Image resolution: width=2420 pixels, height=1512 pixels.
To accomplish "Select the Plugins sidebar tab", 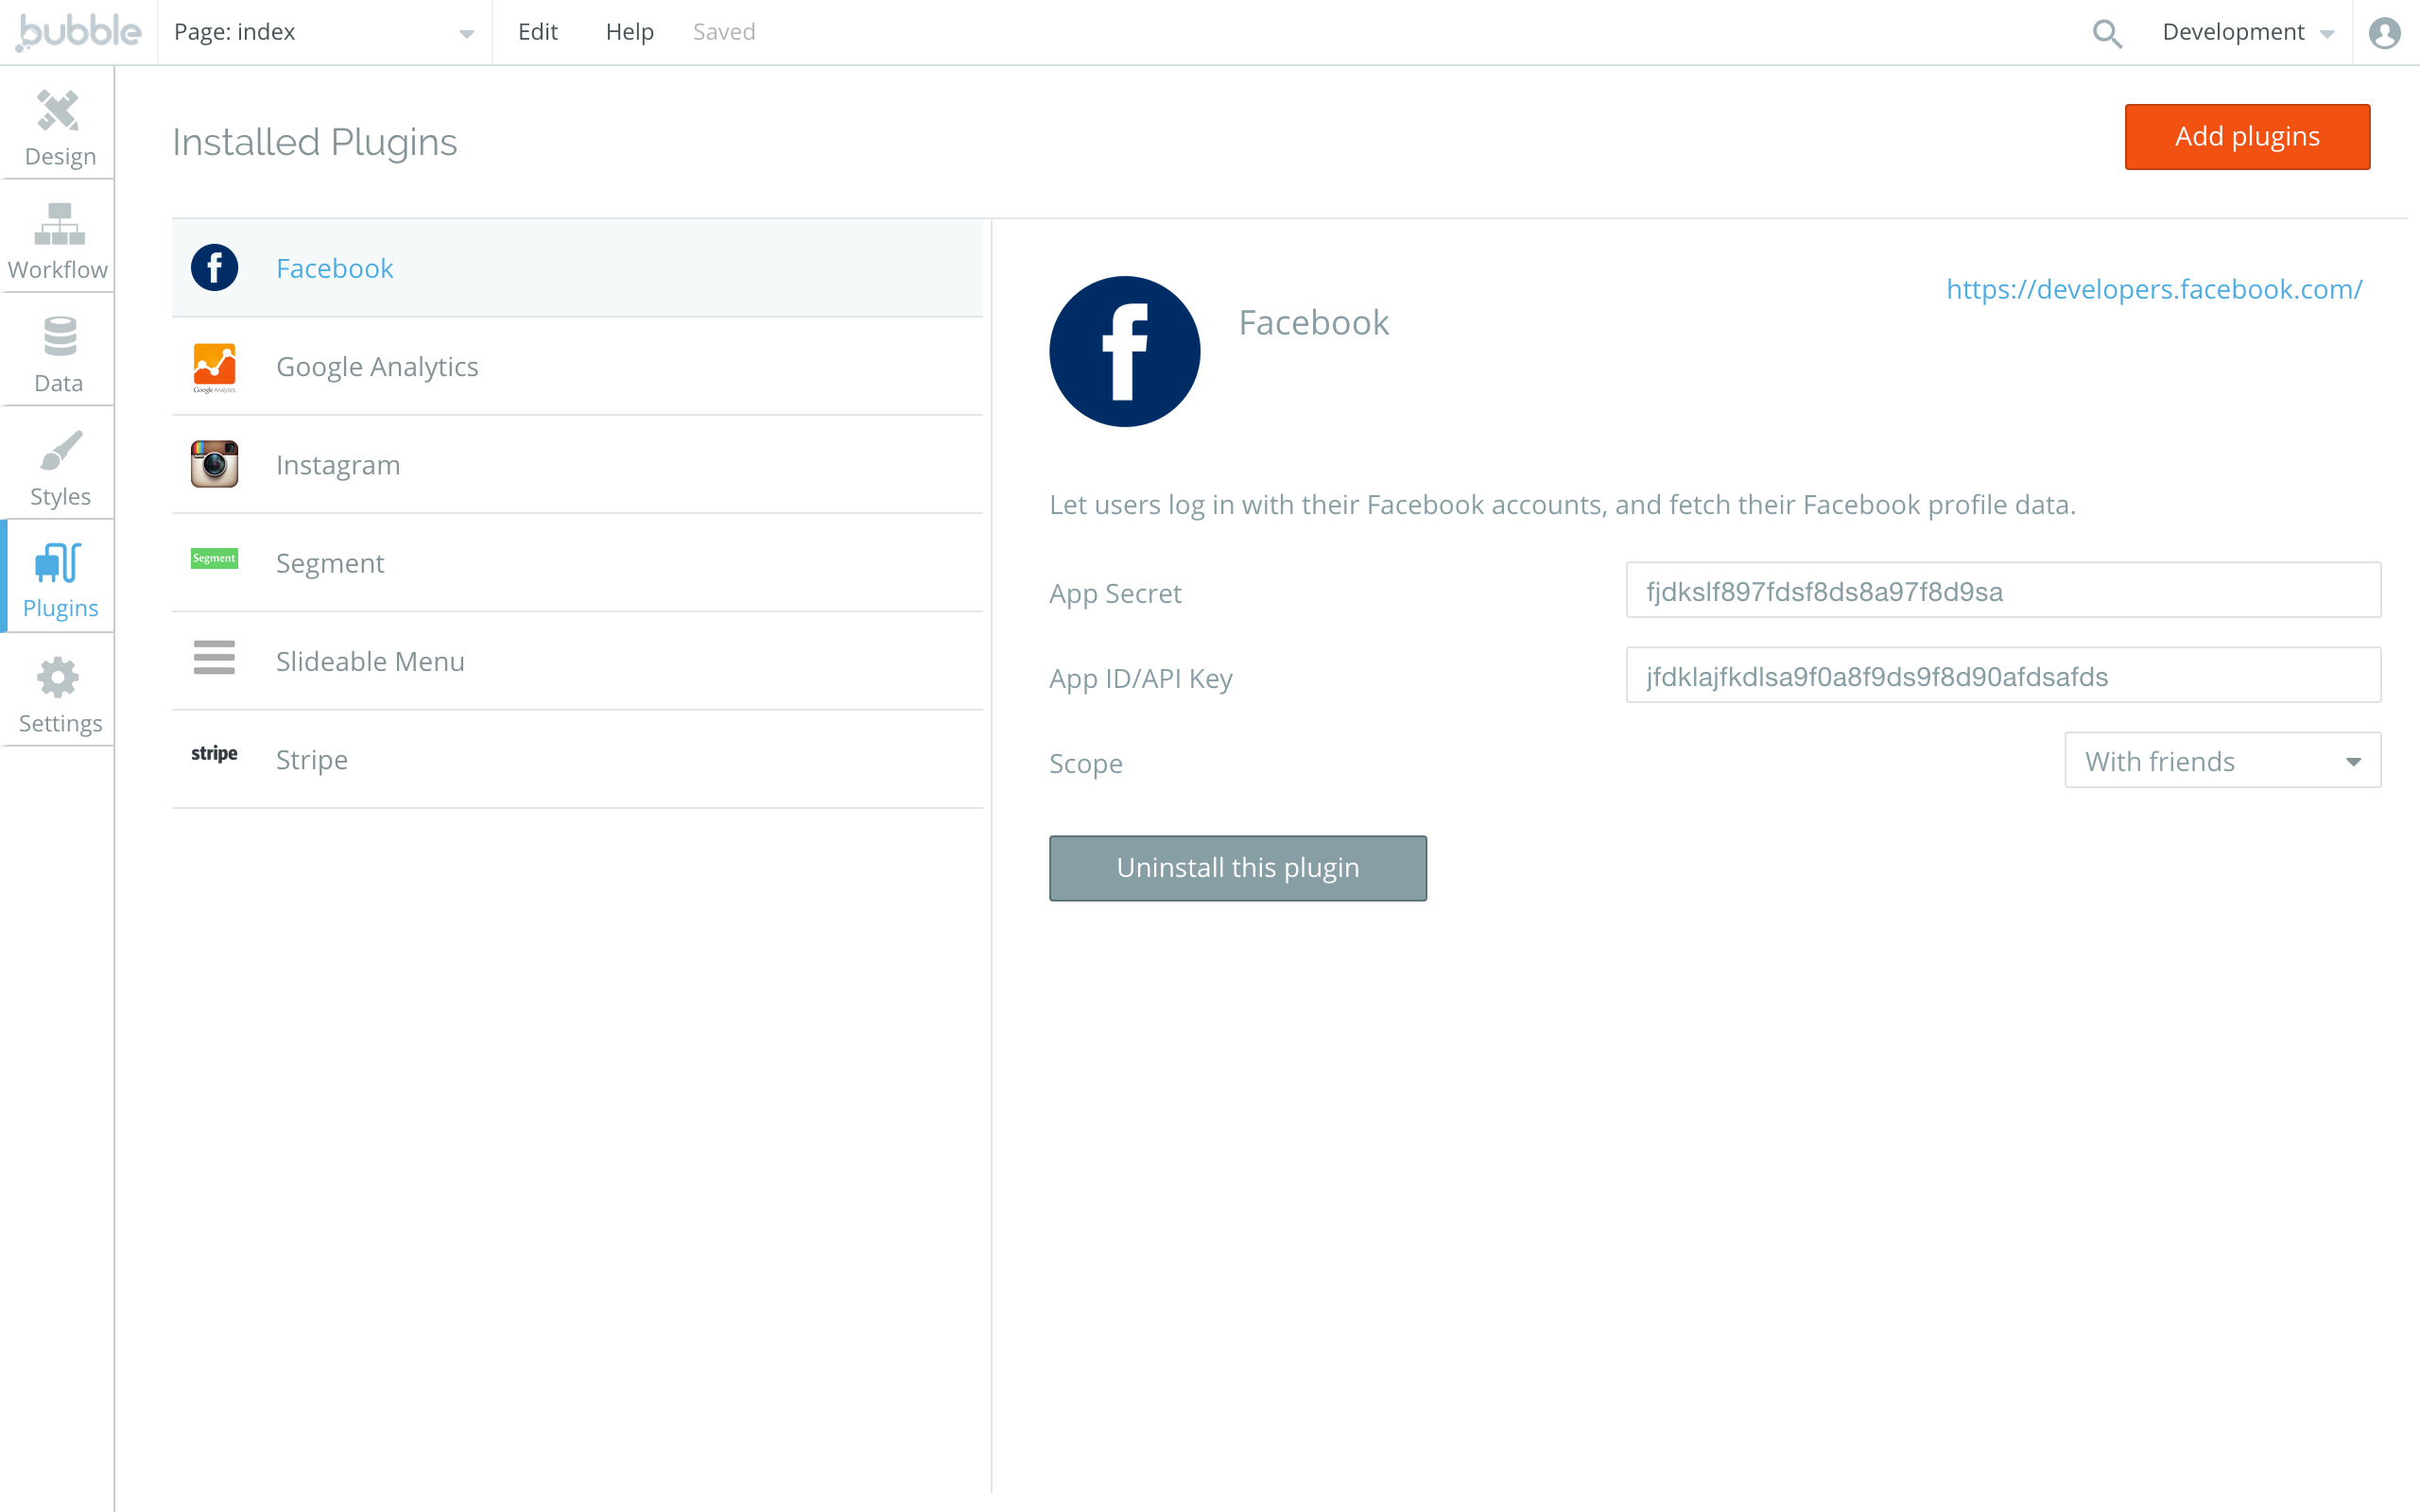I will tap(59, 577).
